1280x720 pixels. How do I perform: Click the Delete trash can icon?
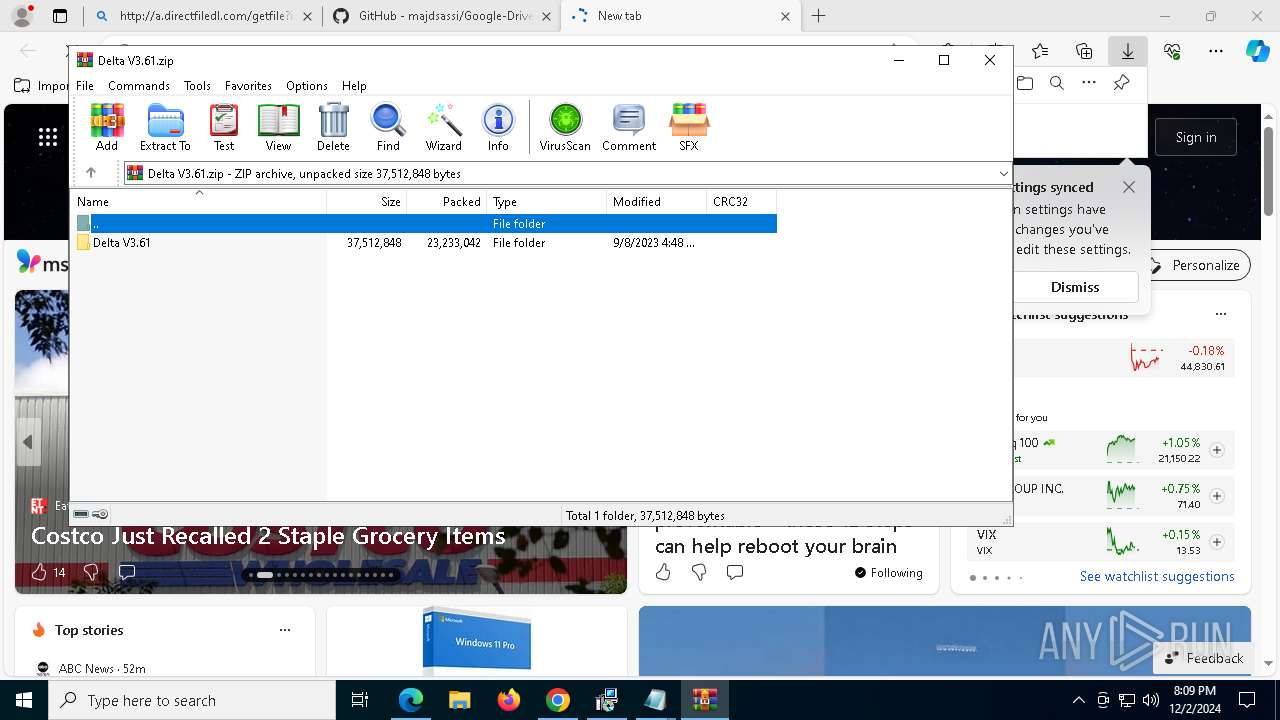(x=333, y=127)
